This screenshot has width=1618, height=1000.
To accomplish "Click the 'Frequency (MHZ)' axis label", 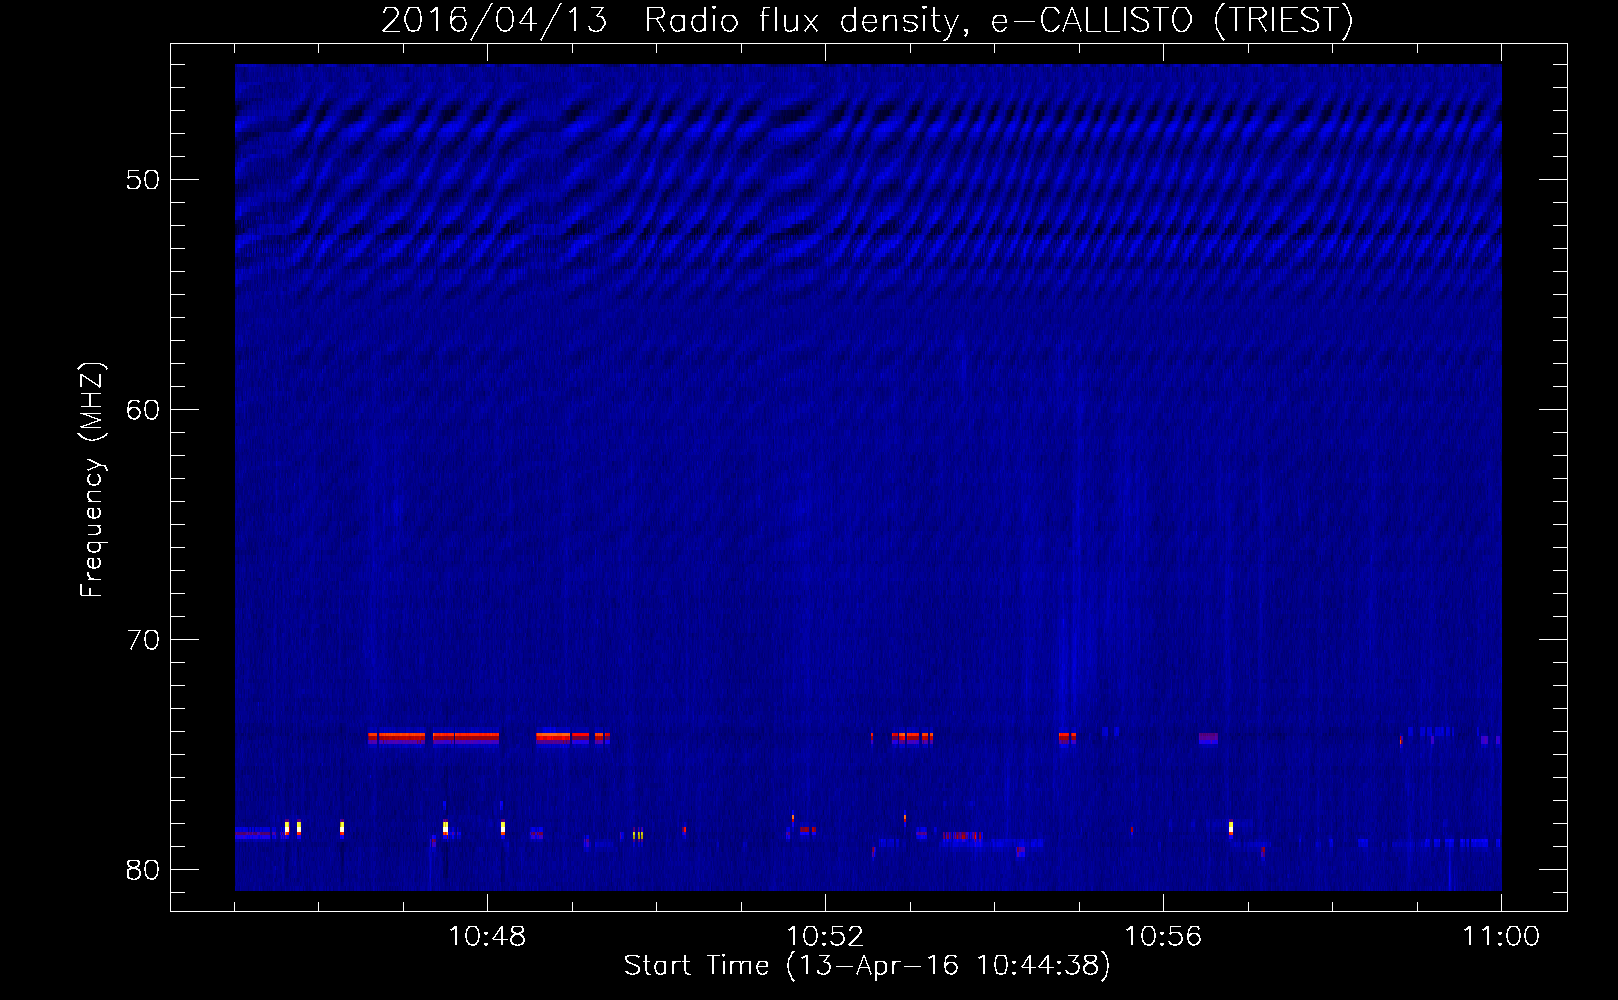I will 91,479.
